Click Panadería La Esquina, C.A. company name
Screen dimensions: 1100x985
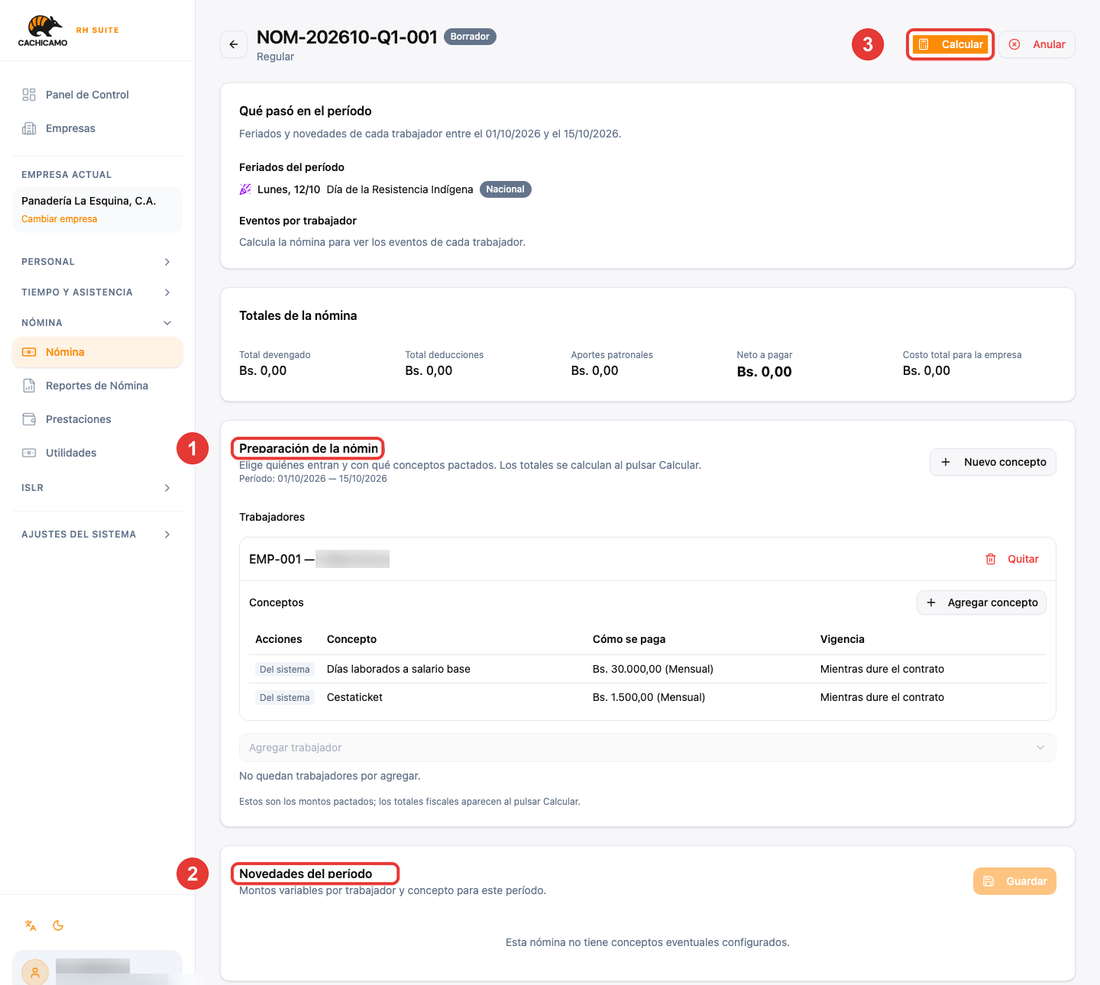click(88, 201)
